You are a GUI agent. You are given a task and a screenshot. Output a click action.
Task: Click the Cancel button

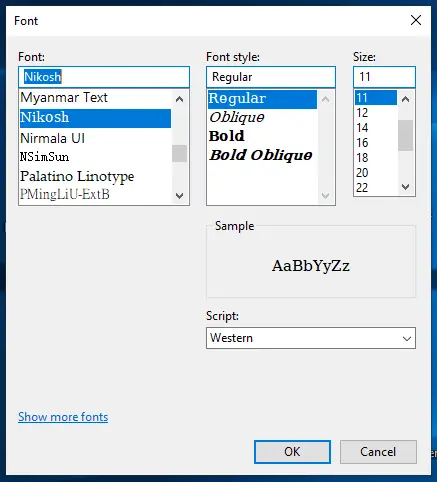(x=378, y=452)
